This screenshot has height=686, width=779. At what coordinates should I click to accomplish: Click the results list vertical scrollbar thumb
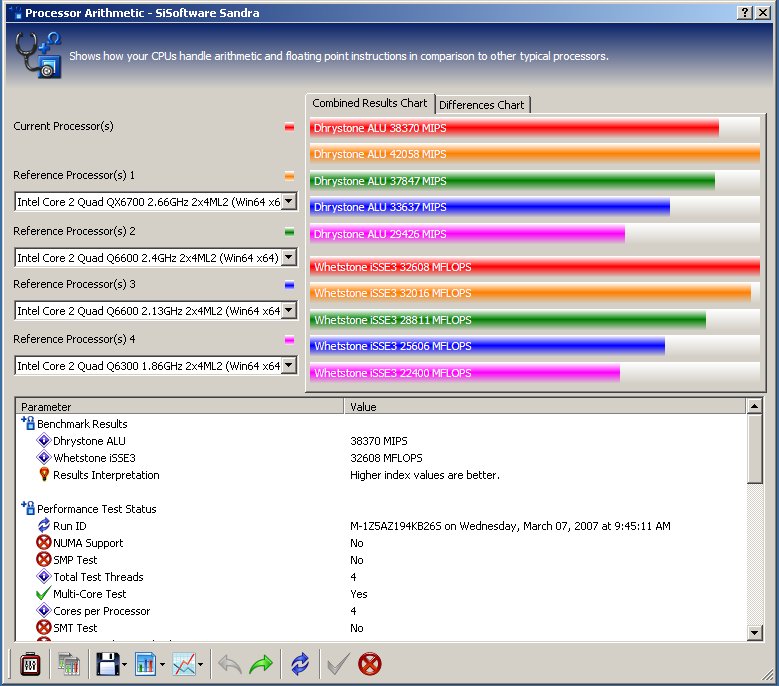(754, 449)
